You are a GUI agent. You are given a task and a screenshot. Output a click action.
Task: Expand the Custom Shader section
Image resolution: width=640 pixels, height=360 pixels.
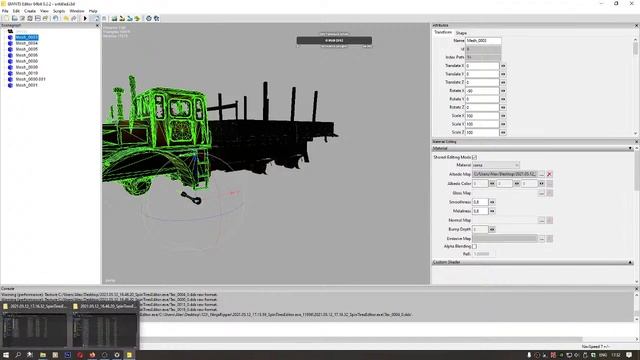click(x=533, y=262)
